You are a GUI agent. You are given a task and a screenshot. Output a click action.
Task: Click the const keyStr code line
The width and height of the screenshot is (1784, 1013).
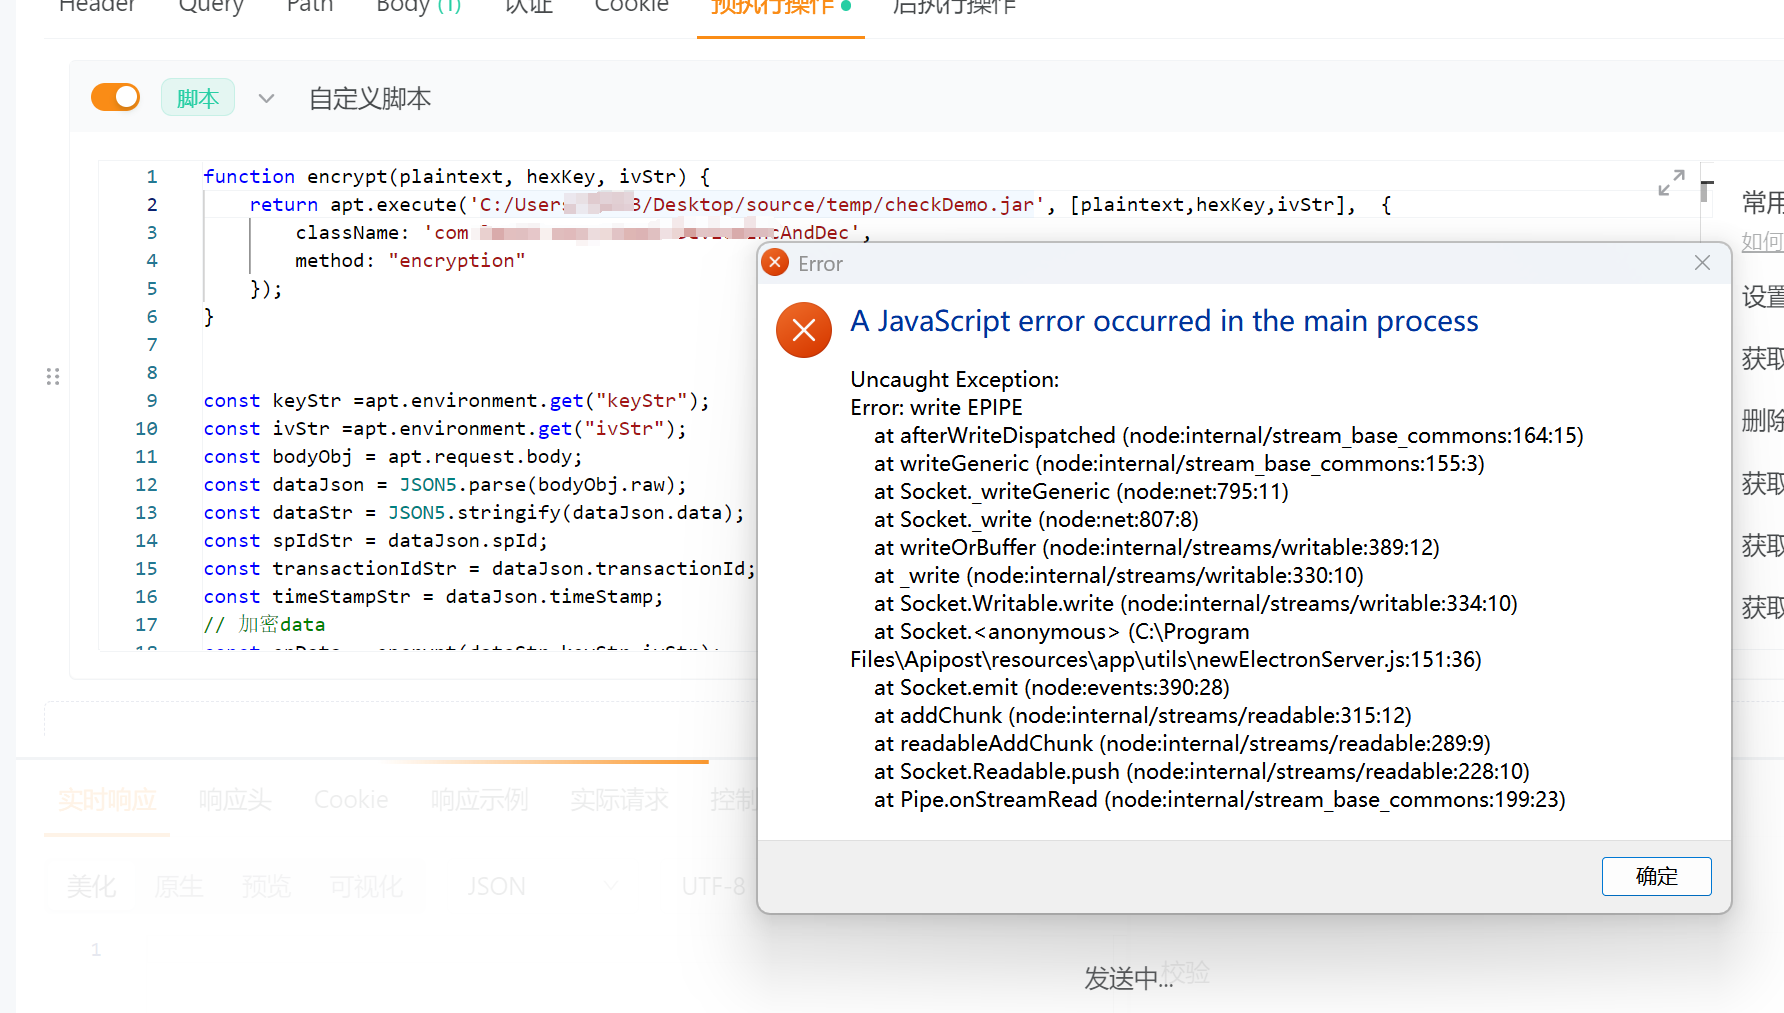(456, 401)
